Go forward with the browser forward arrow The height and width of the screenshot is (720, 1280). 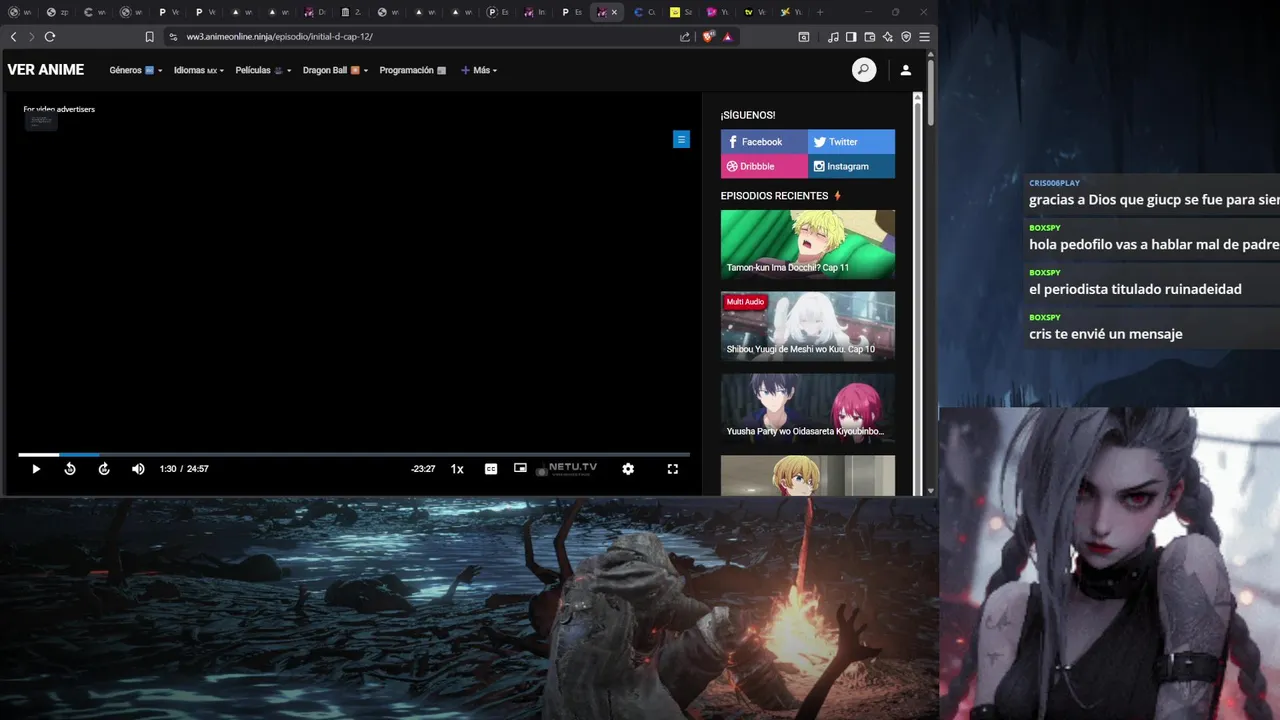tap(32, 37)
